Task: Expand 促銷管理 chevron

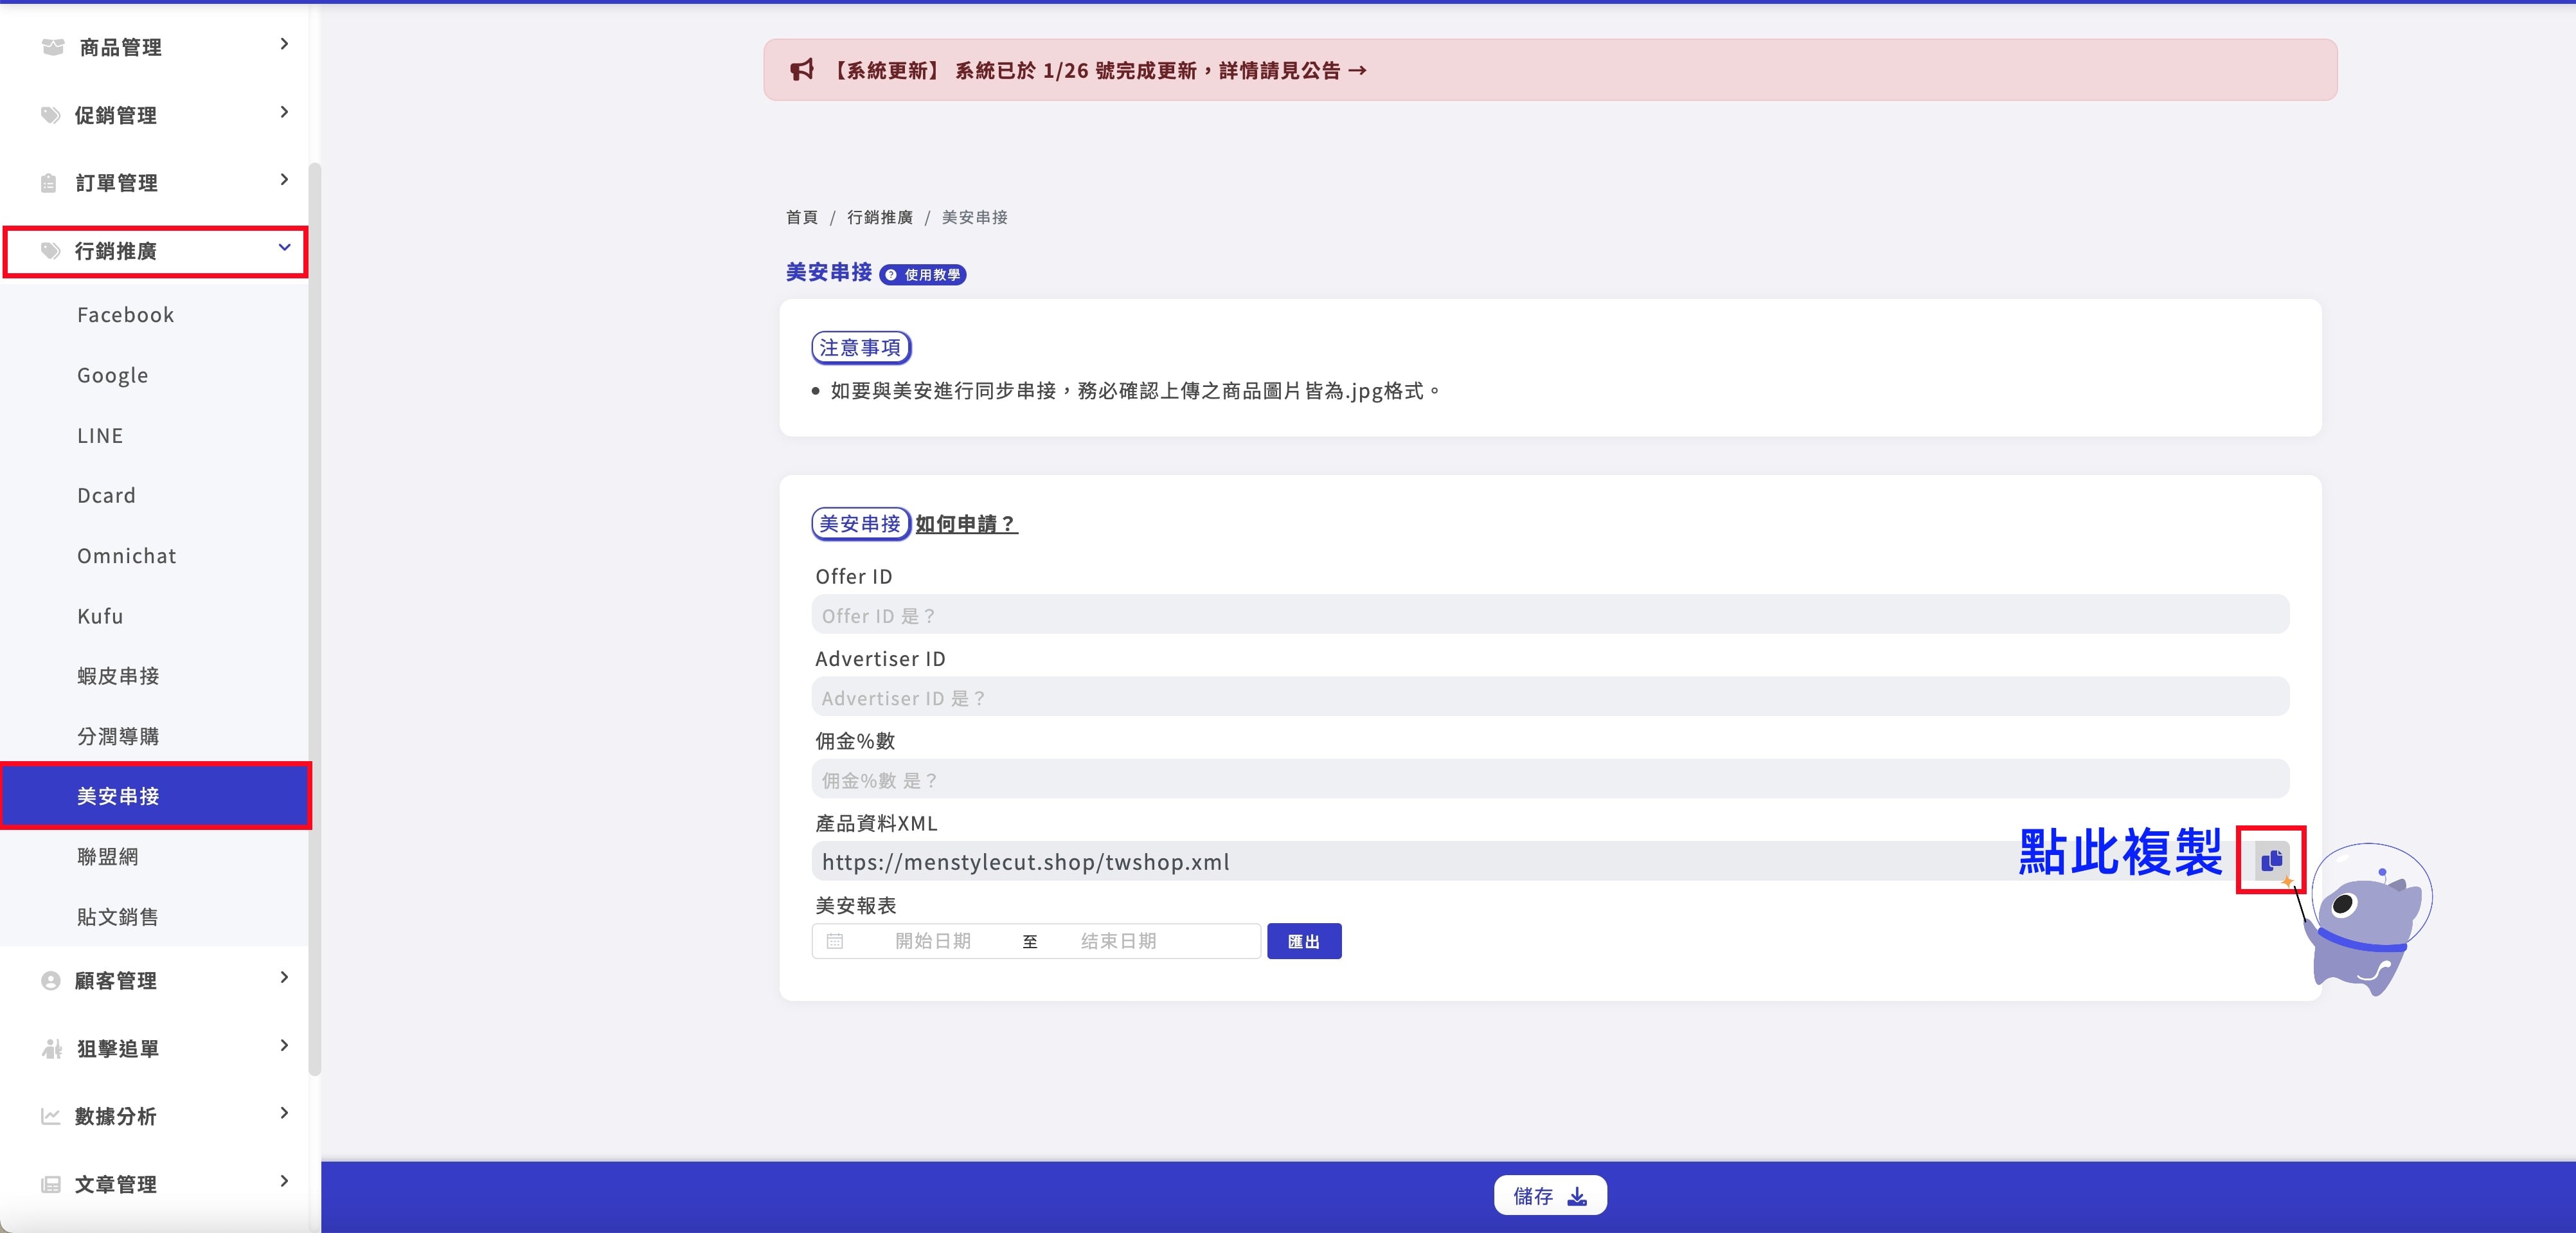Action: click(x=285, y=112)
